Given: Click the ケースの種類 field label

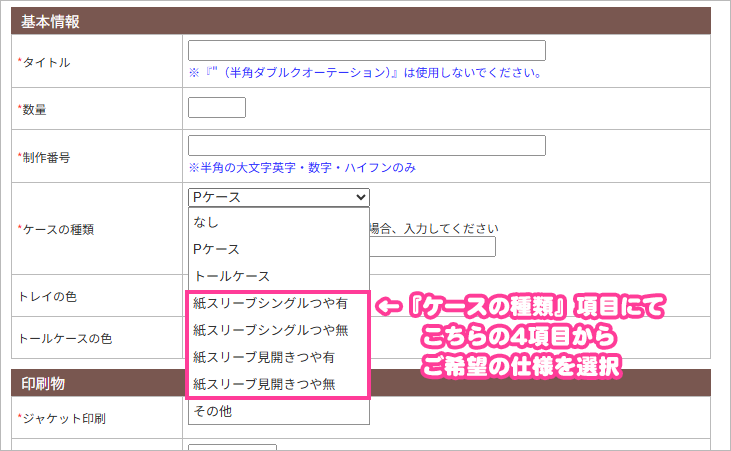Looking at the screenshot, I should tap(58, 229).
